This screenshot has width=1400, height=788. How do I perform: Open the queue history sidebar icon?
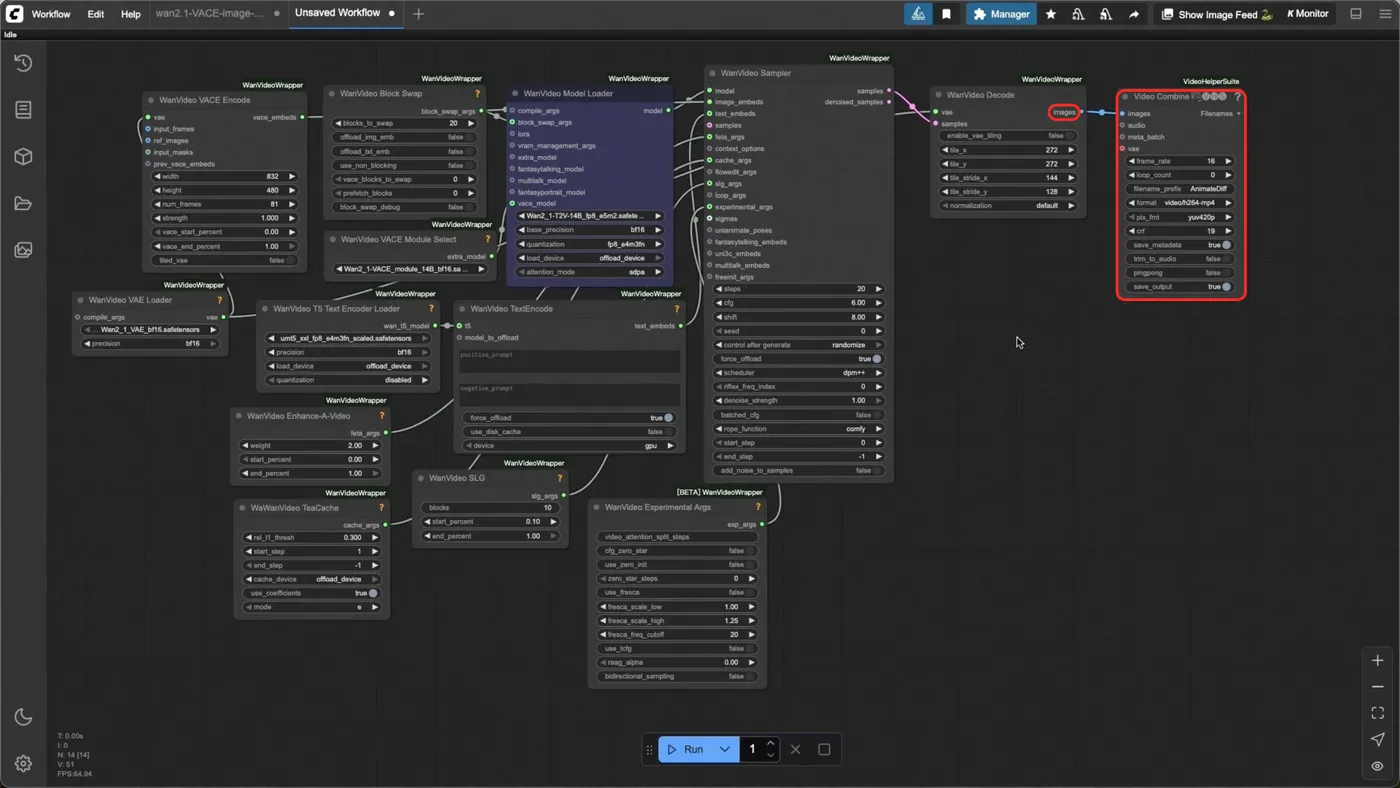click(23, 63)
